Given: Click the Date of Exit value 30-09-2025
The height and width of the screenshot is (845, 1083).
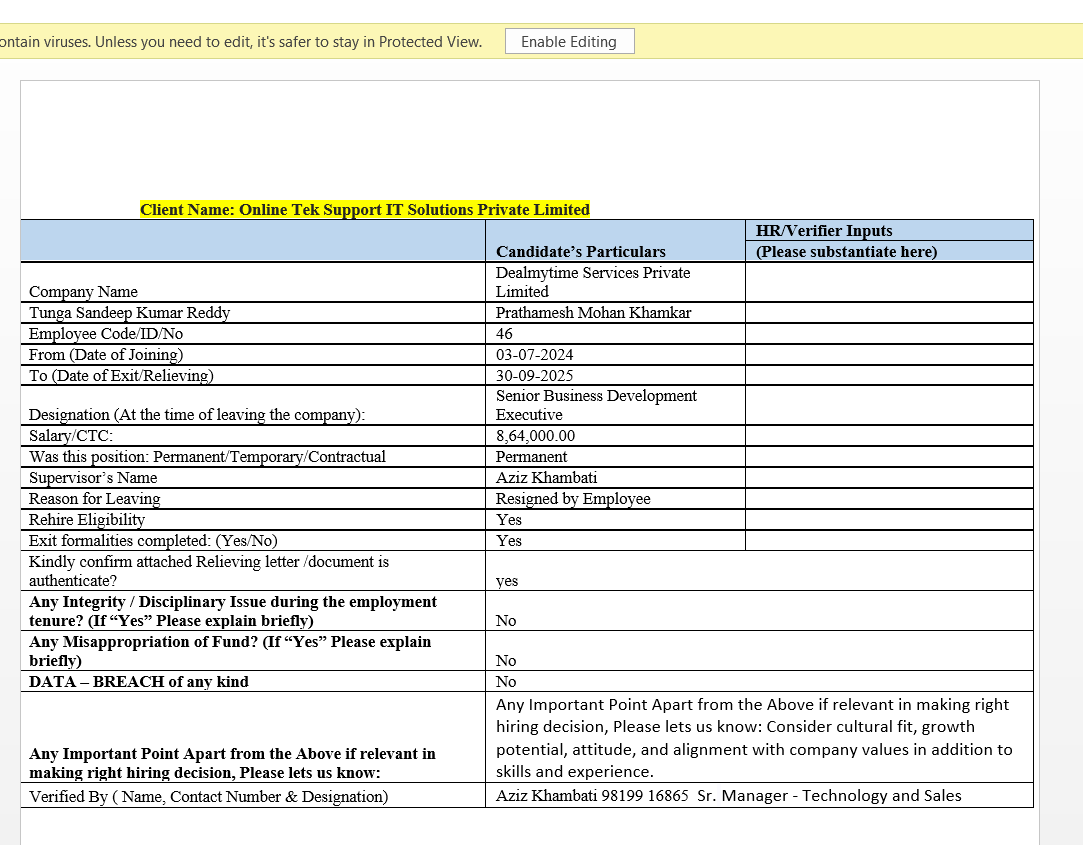Looking at the screenshot, I should point(535,376).
